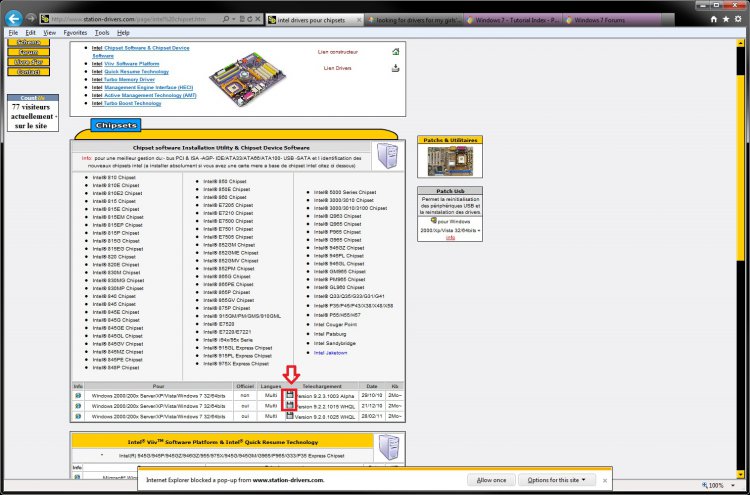
Task: Open the View menu
Action: tap(50, 33)
